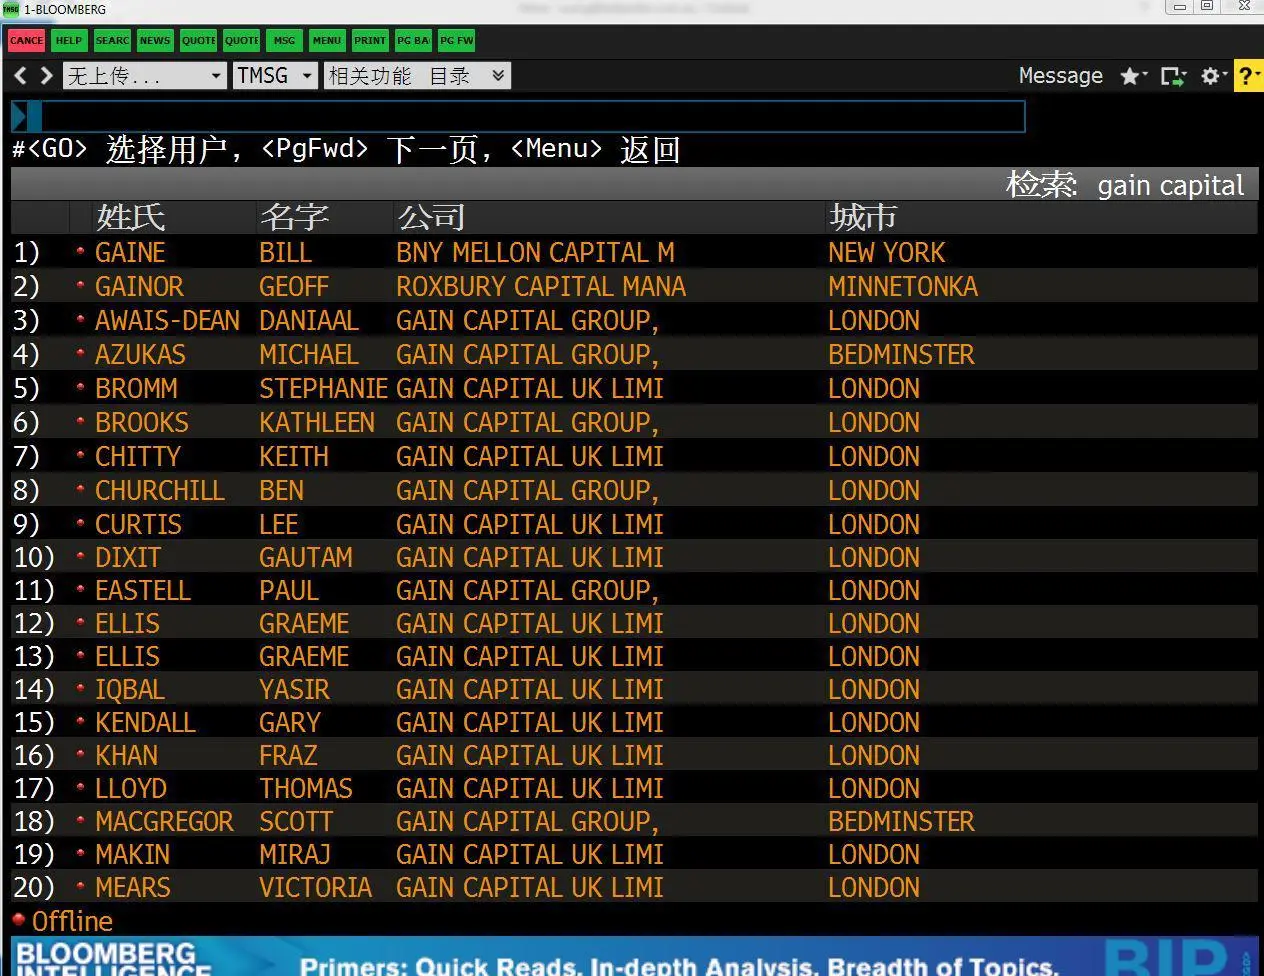Click the MINNETONKA city cell
The image size is (1264, 976).
click(903, 286)
